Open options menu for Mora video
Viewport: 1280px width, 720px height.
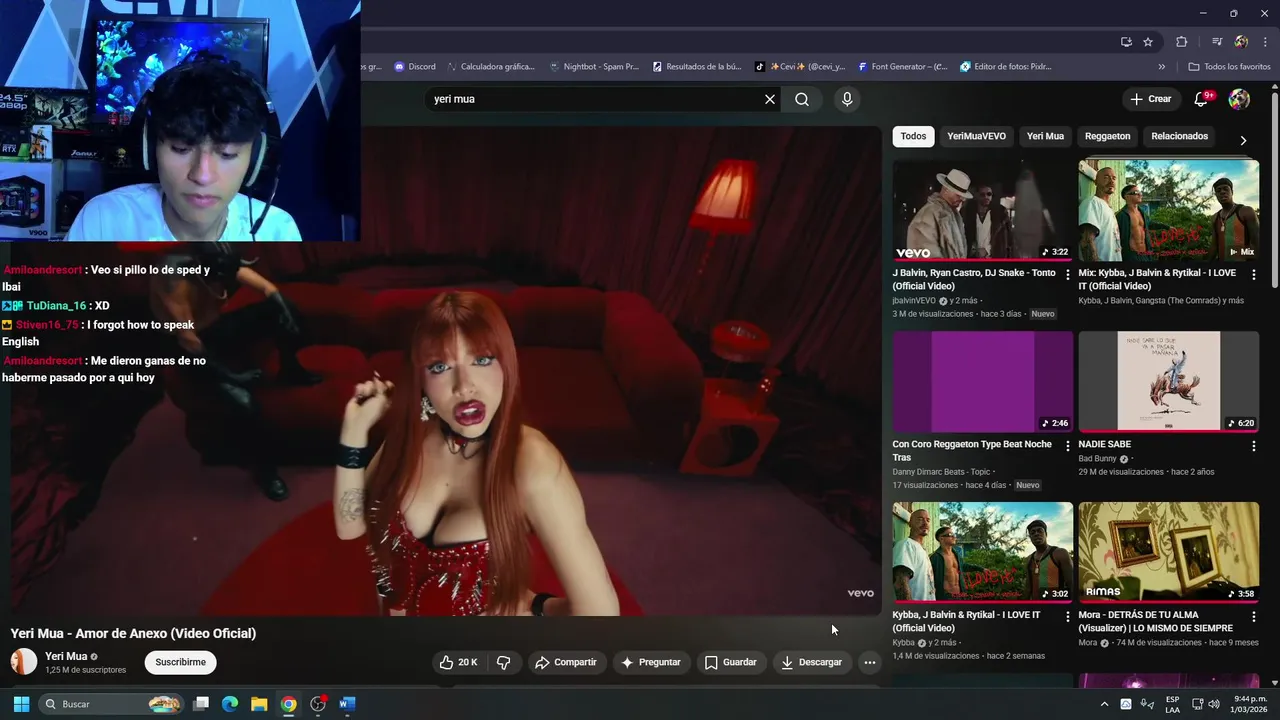pyautogui.click(x=1253, y=617)
